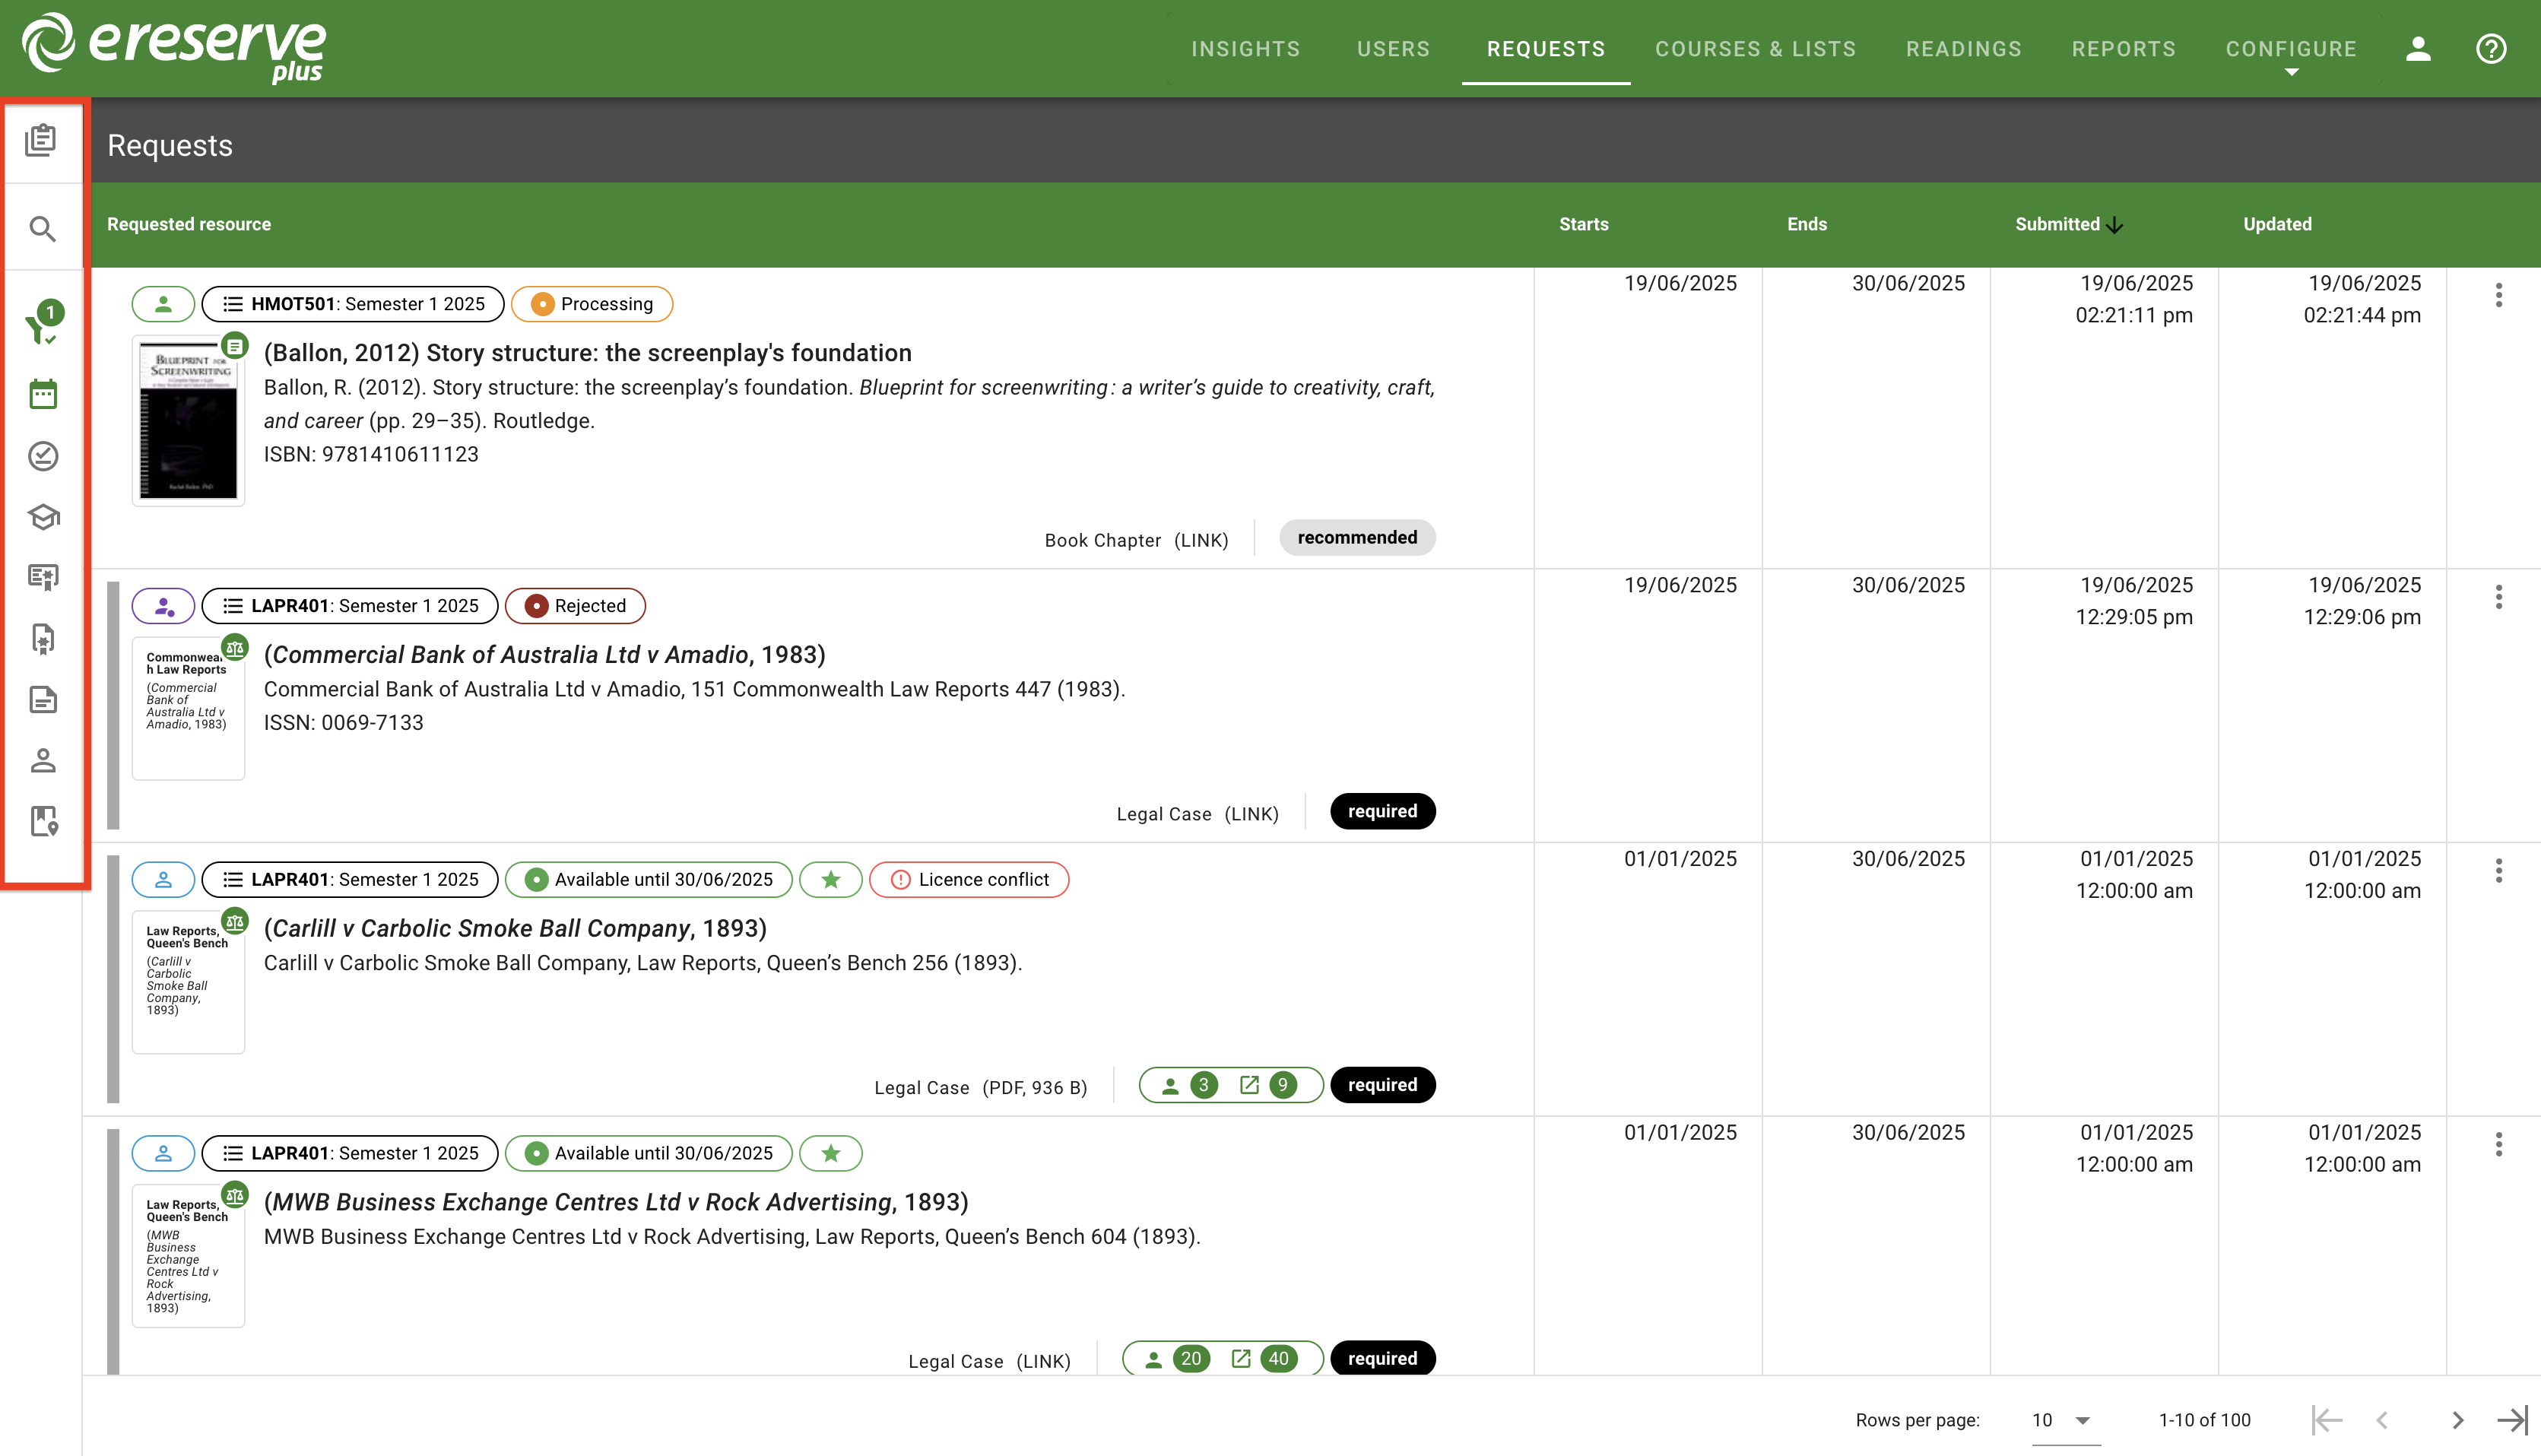Open the status filter check-circle icon
This screenshot has width=2541, height=1456.
point(44,457)
